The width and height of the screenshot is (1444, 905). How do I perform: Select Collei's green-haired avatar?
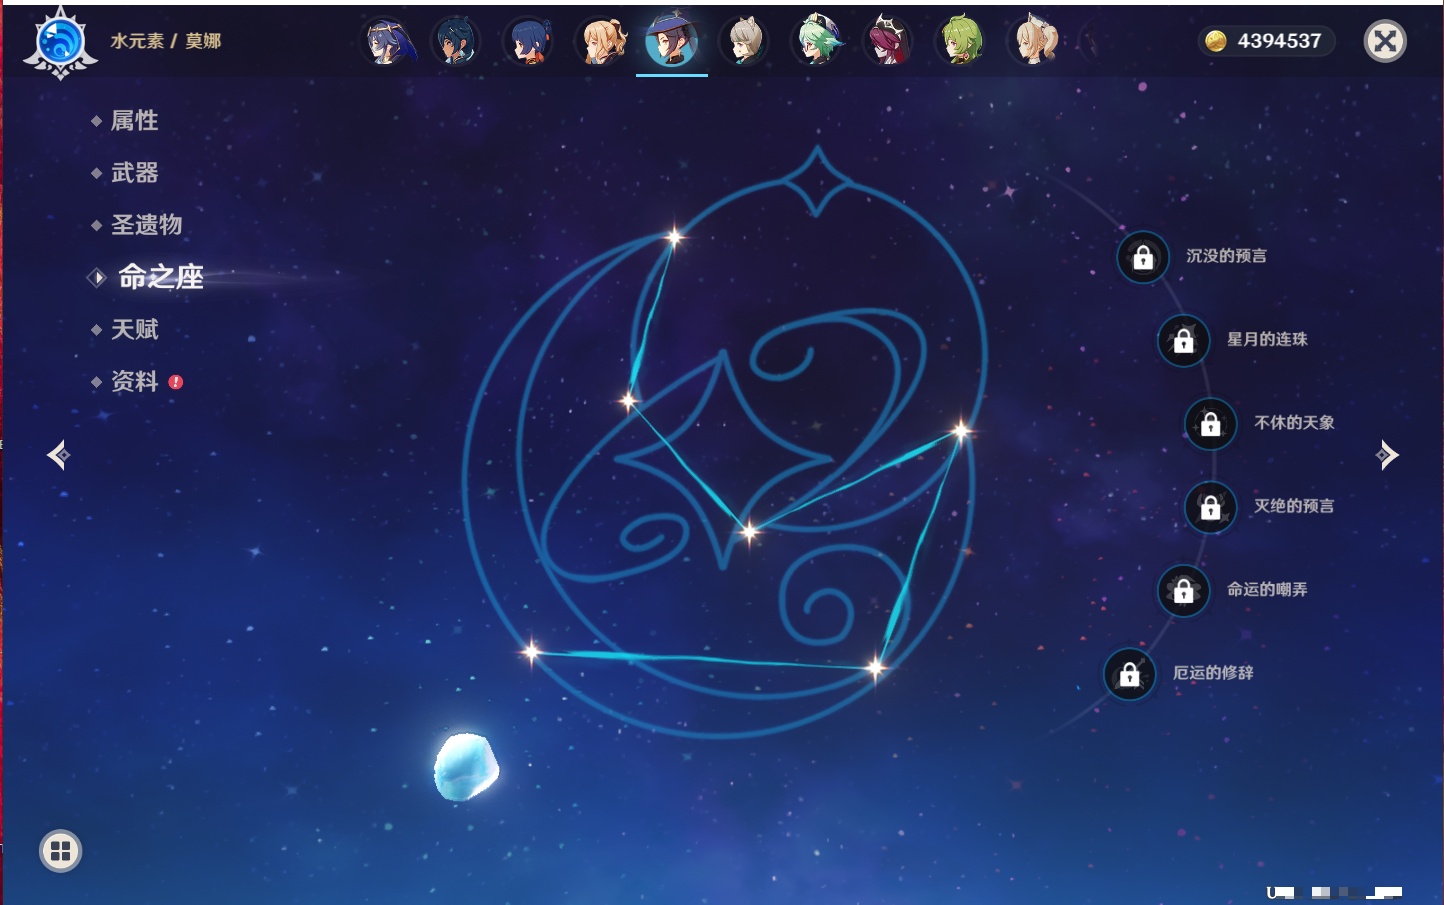(x=961, y=42)
